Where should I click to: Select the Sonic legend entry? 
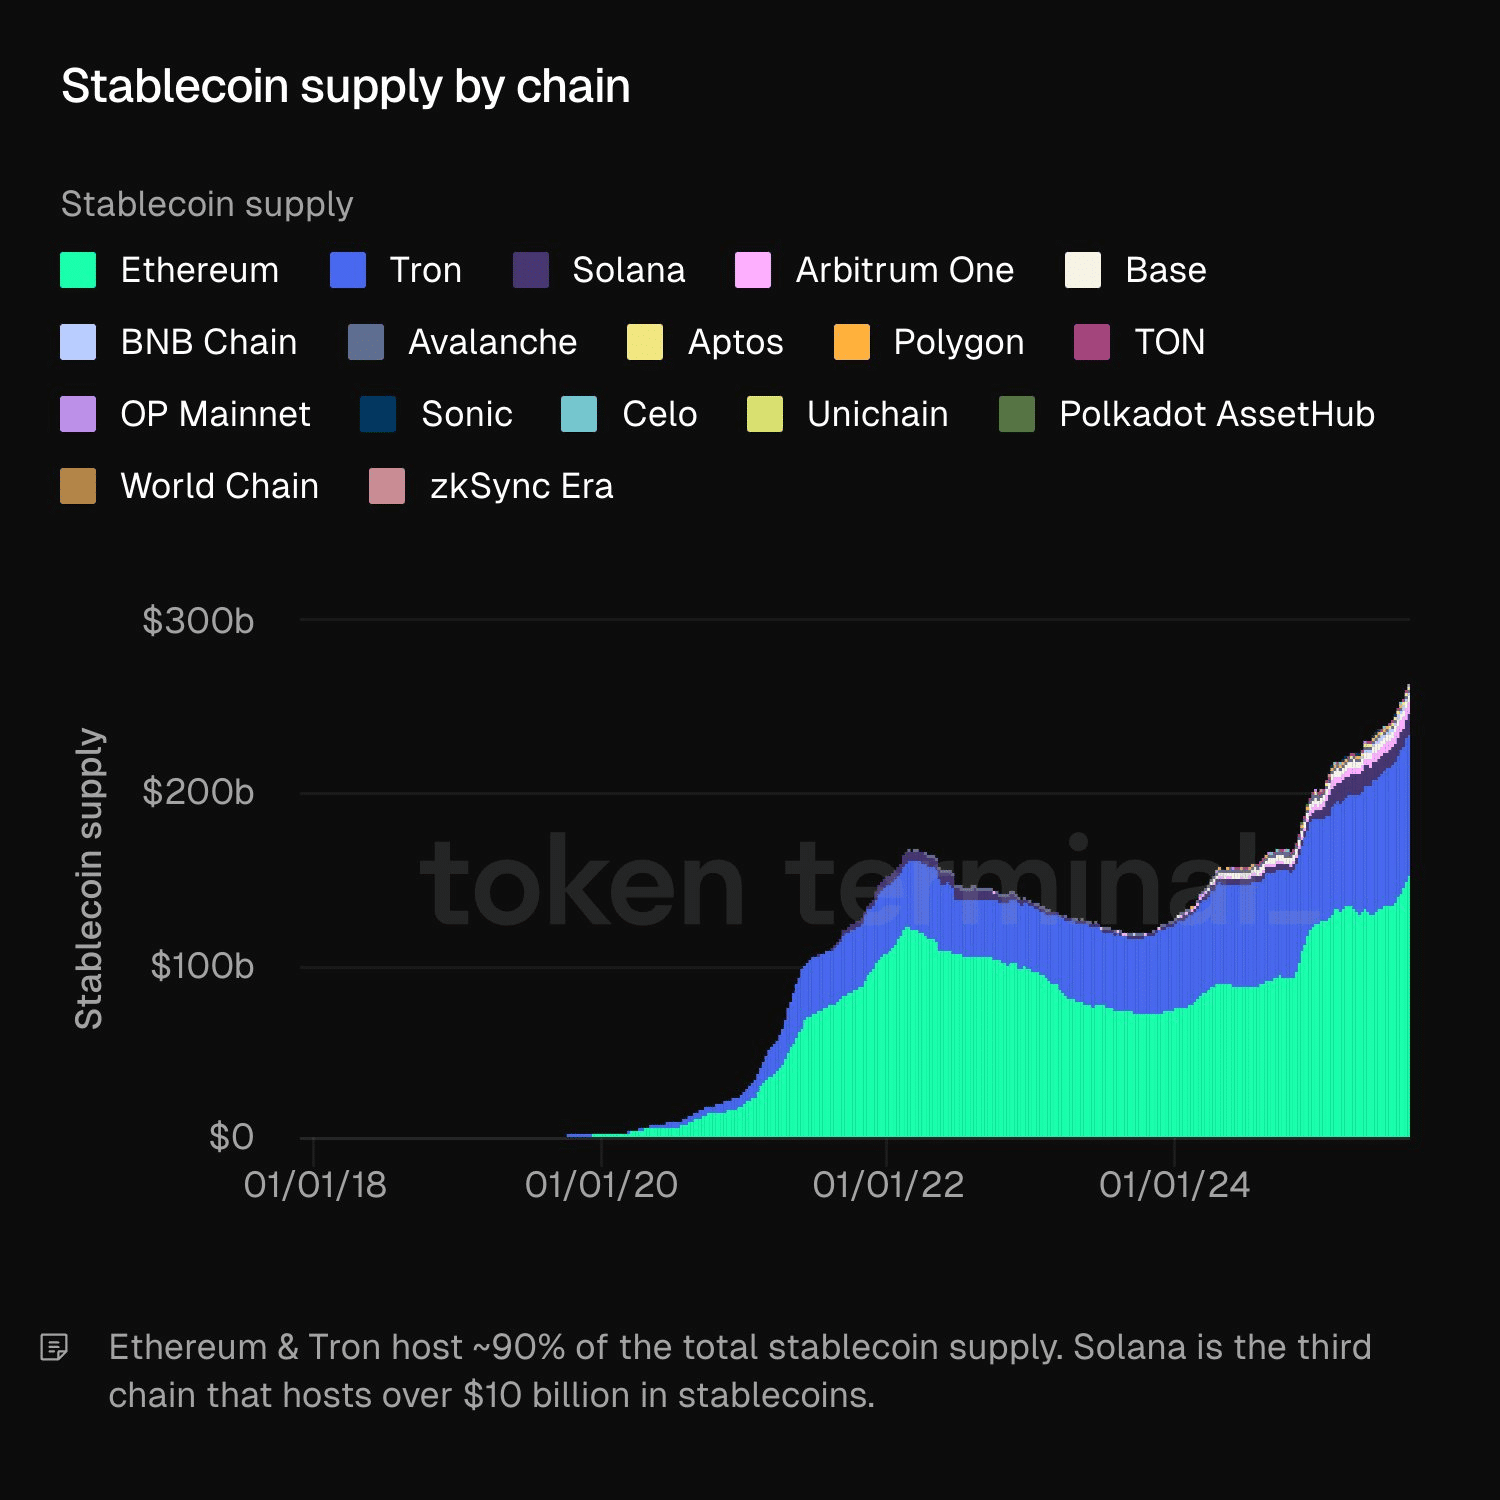(466, 414)
